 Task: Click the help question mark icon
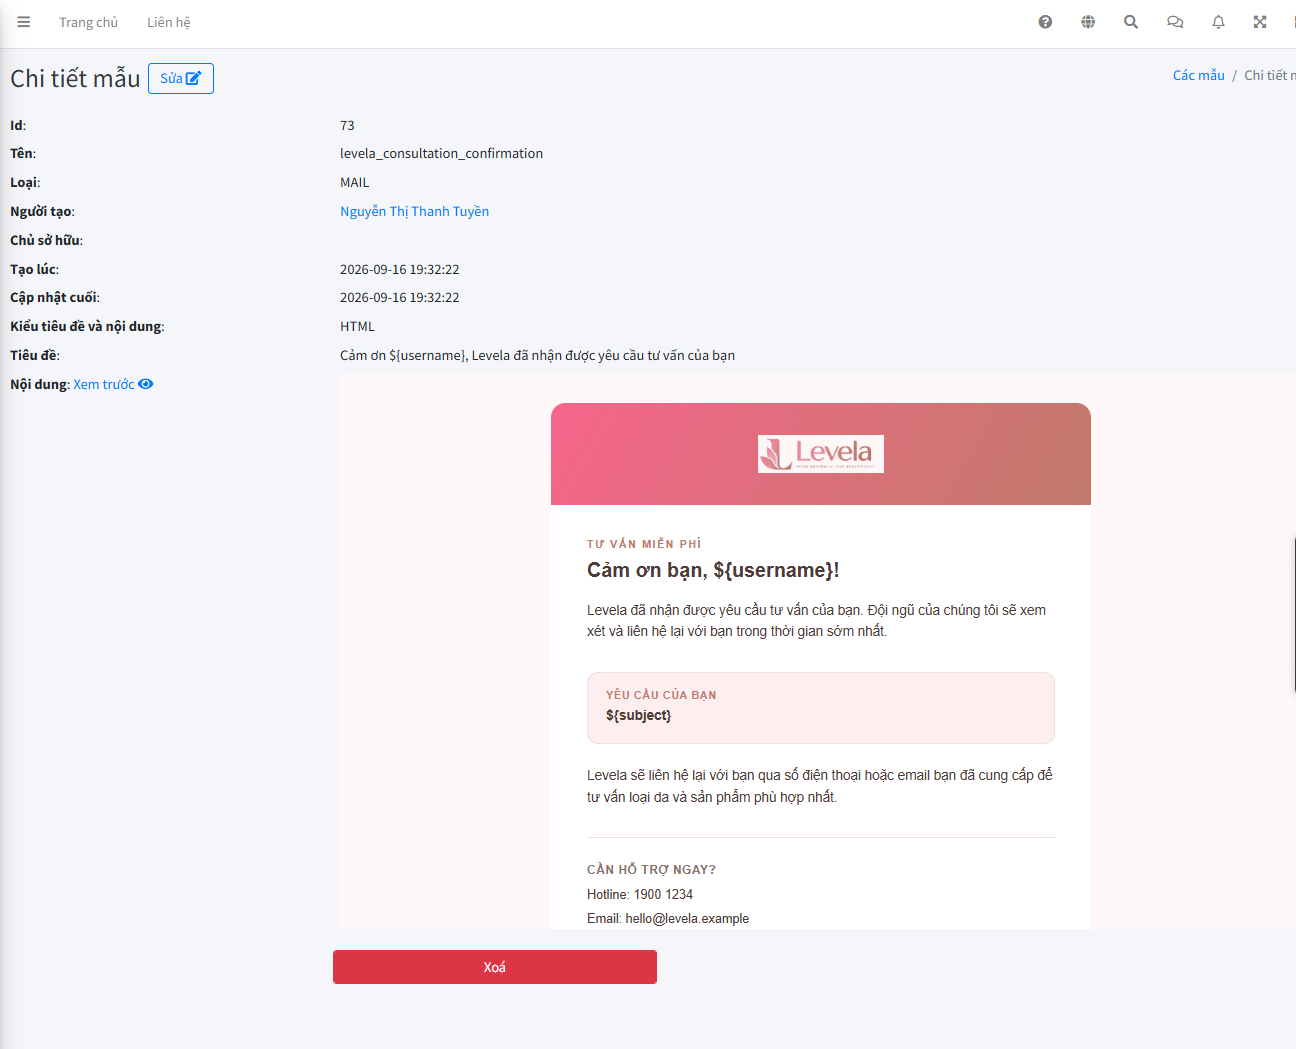1045,22
